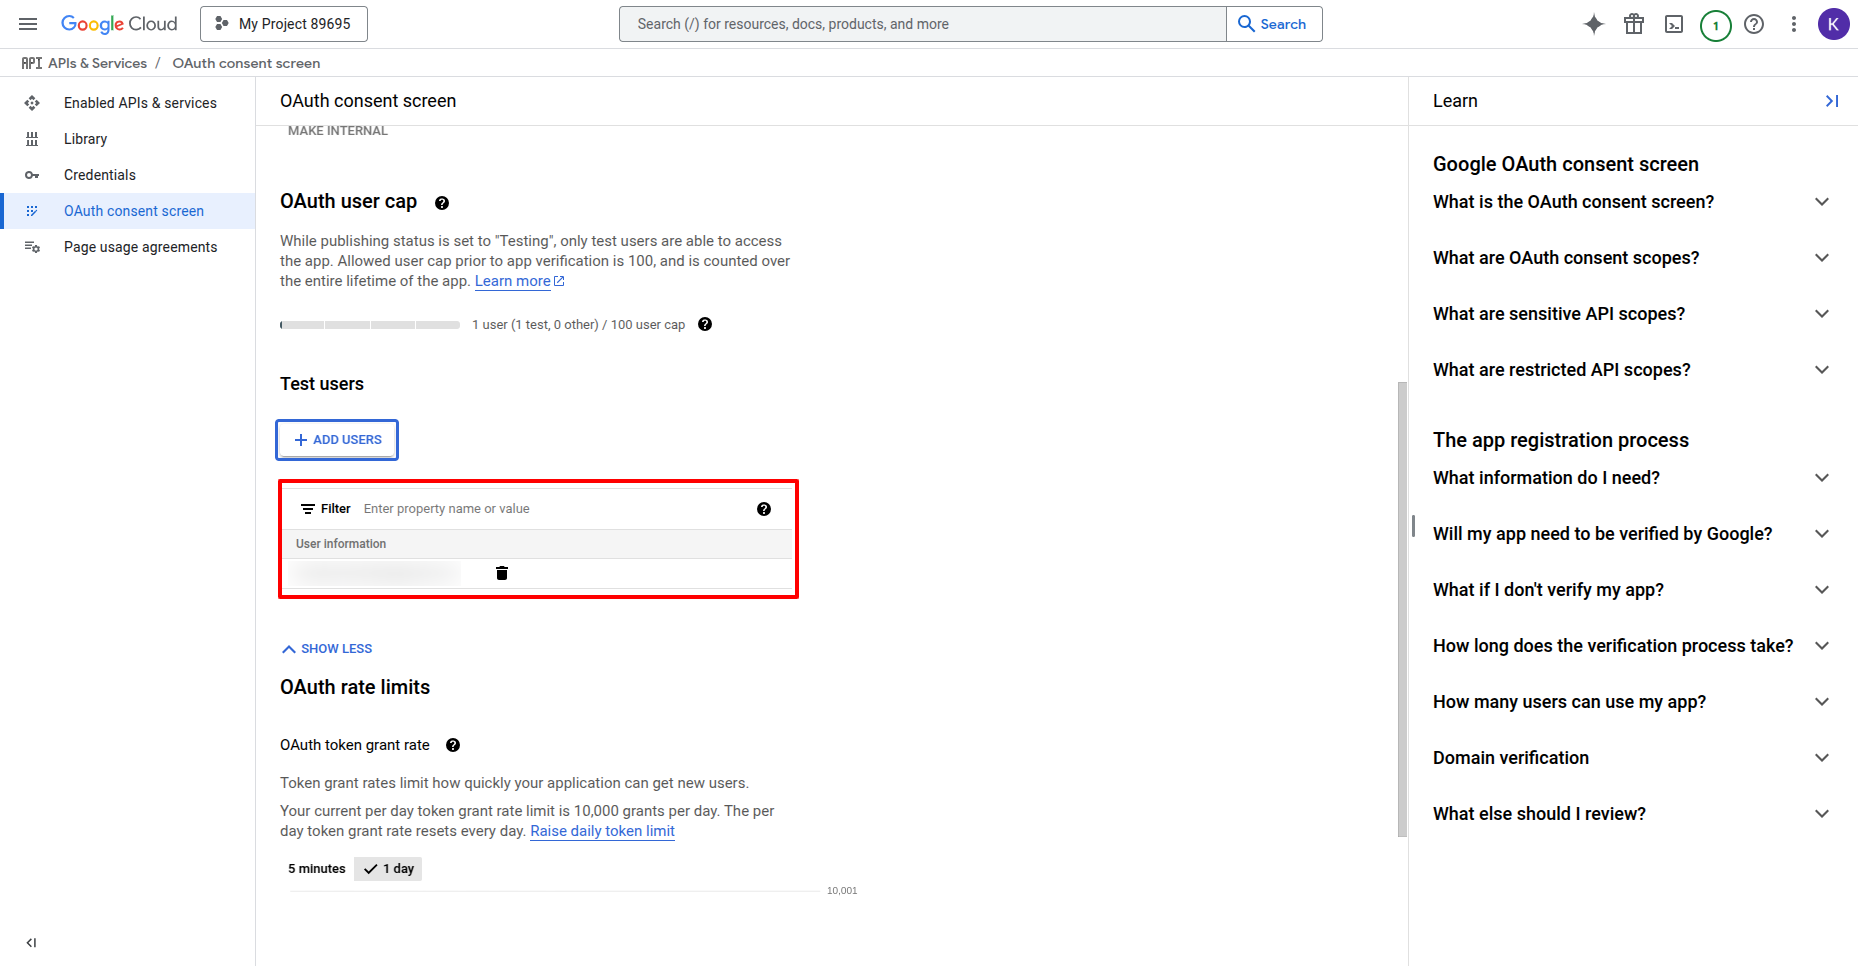Click the test users filter input field
This screenshot has height=966, width=1858.
pos(553,509)
